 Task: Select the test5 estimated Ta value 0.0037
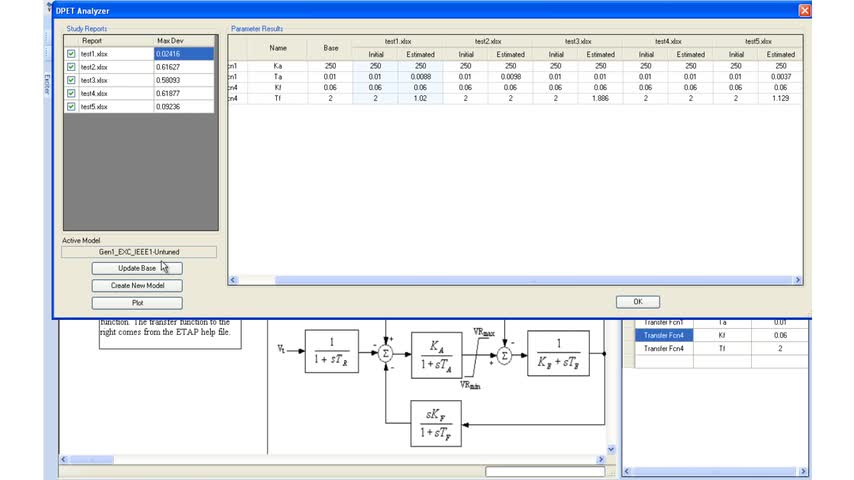click(x=780, y=77)
